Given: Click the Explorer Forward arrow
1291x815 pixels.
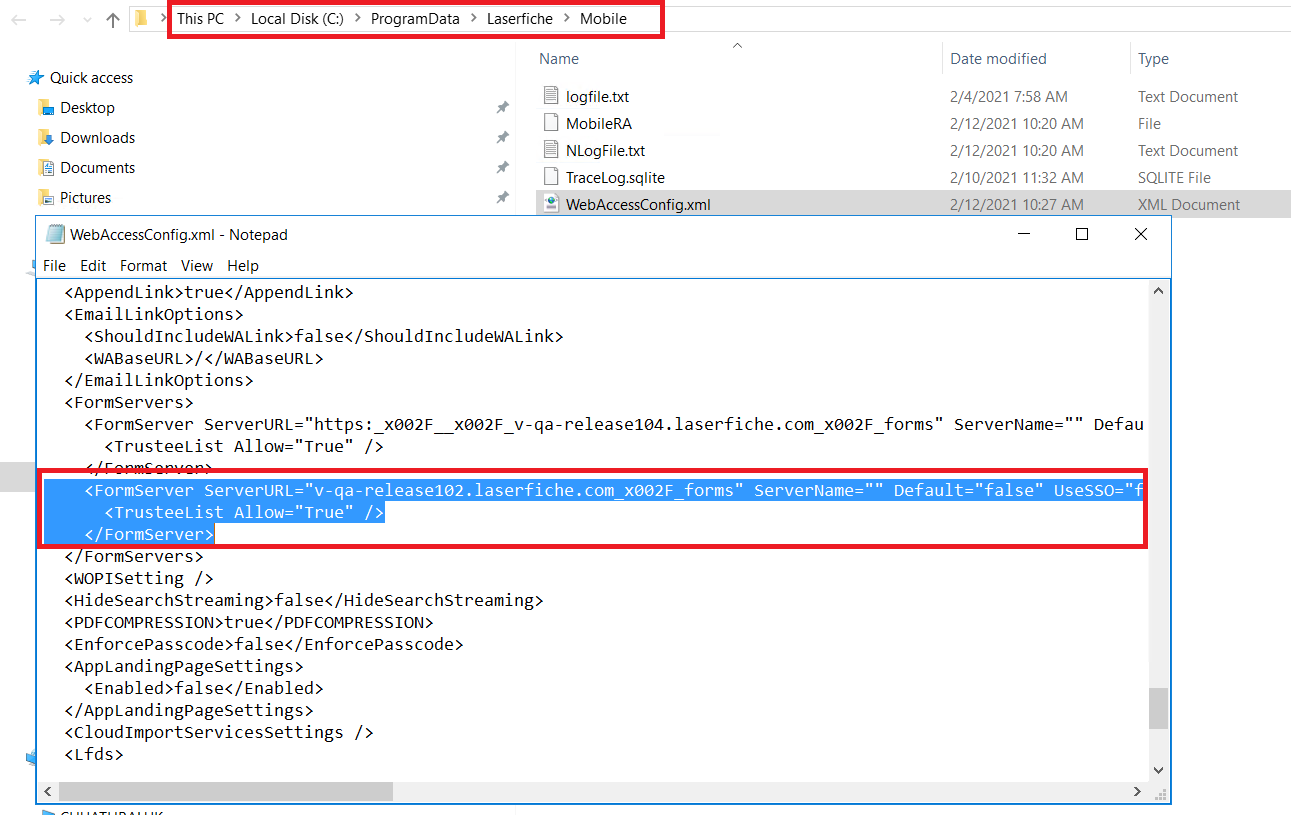Looking at the screenshot, I should point(57,19).
